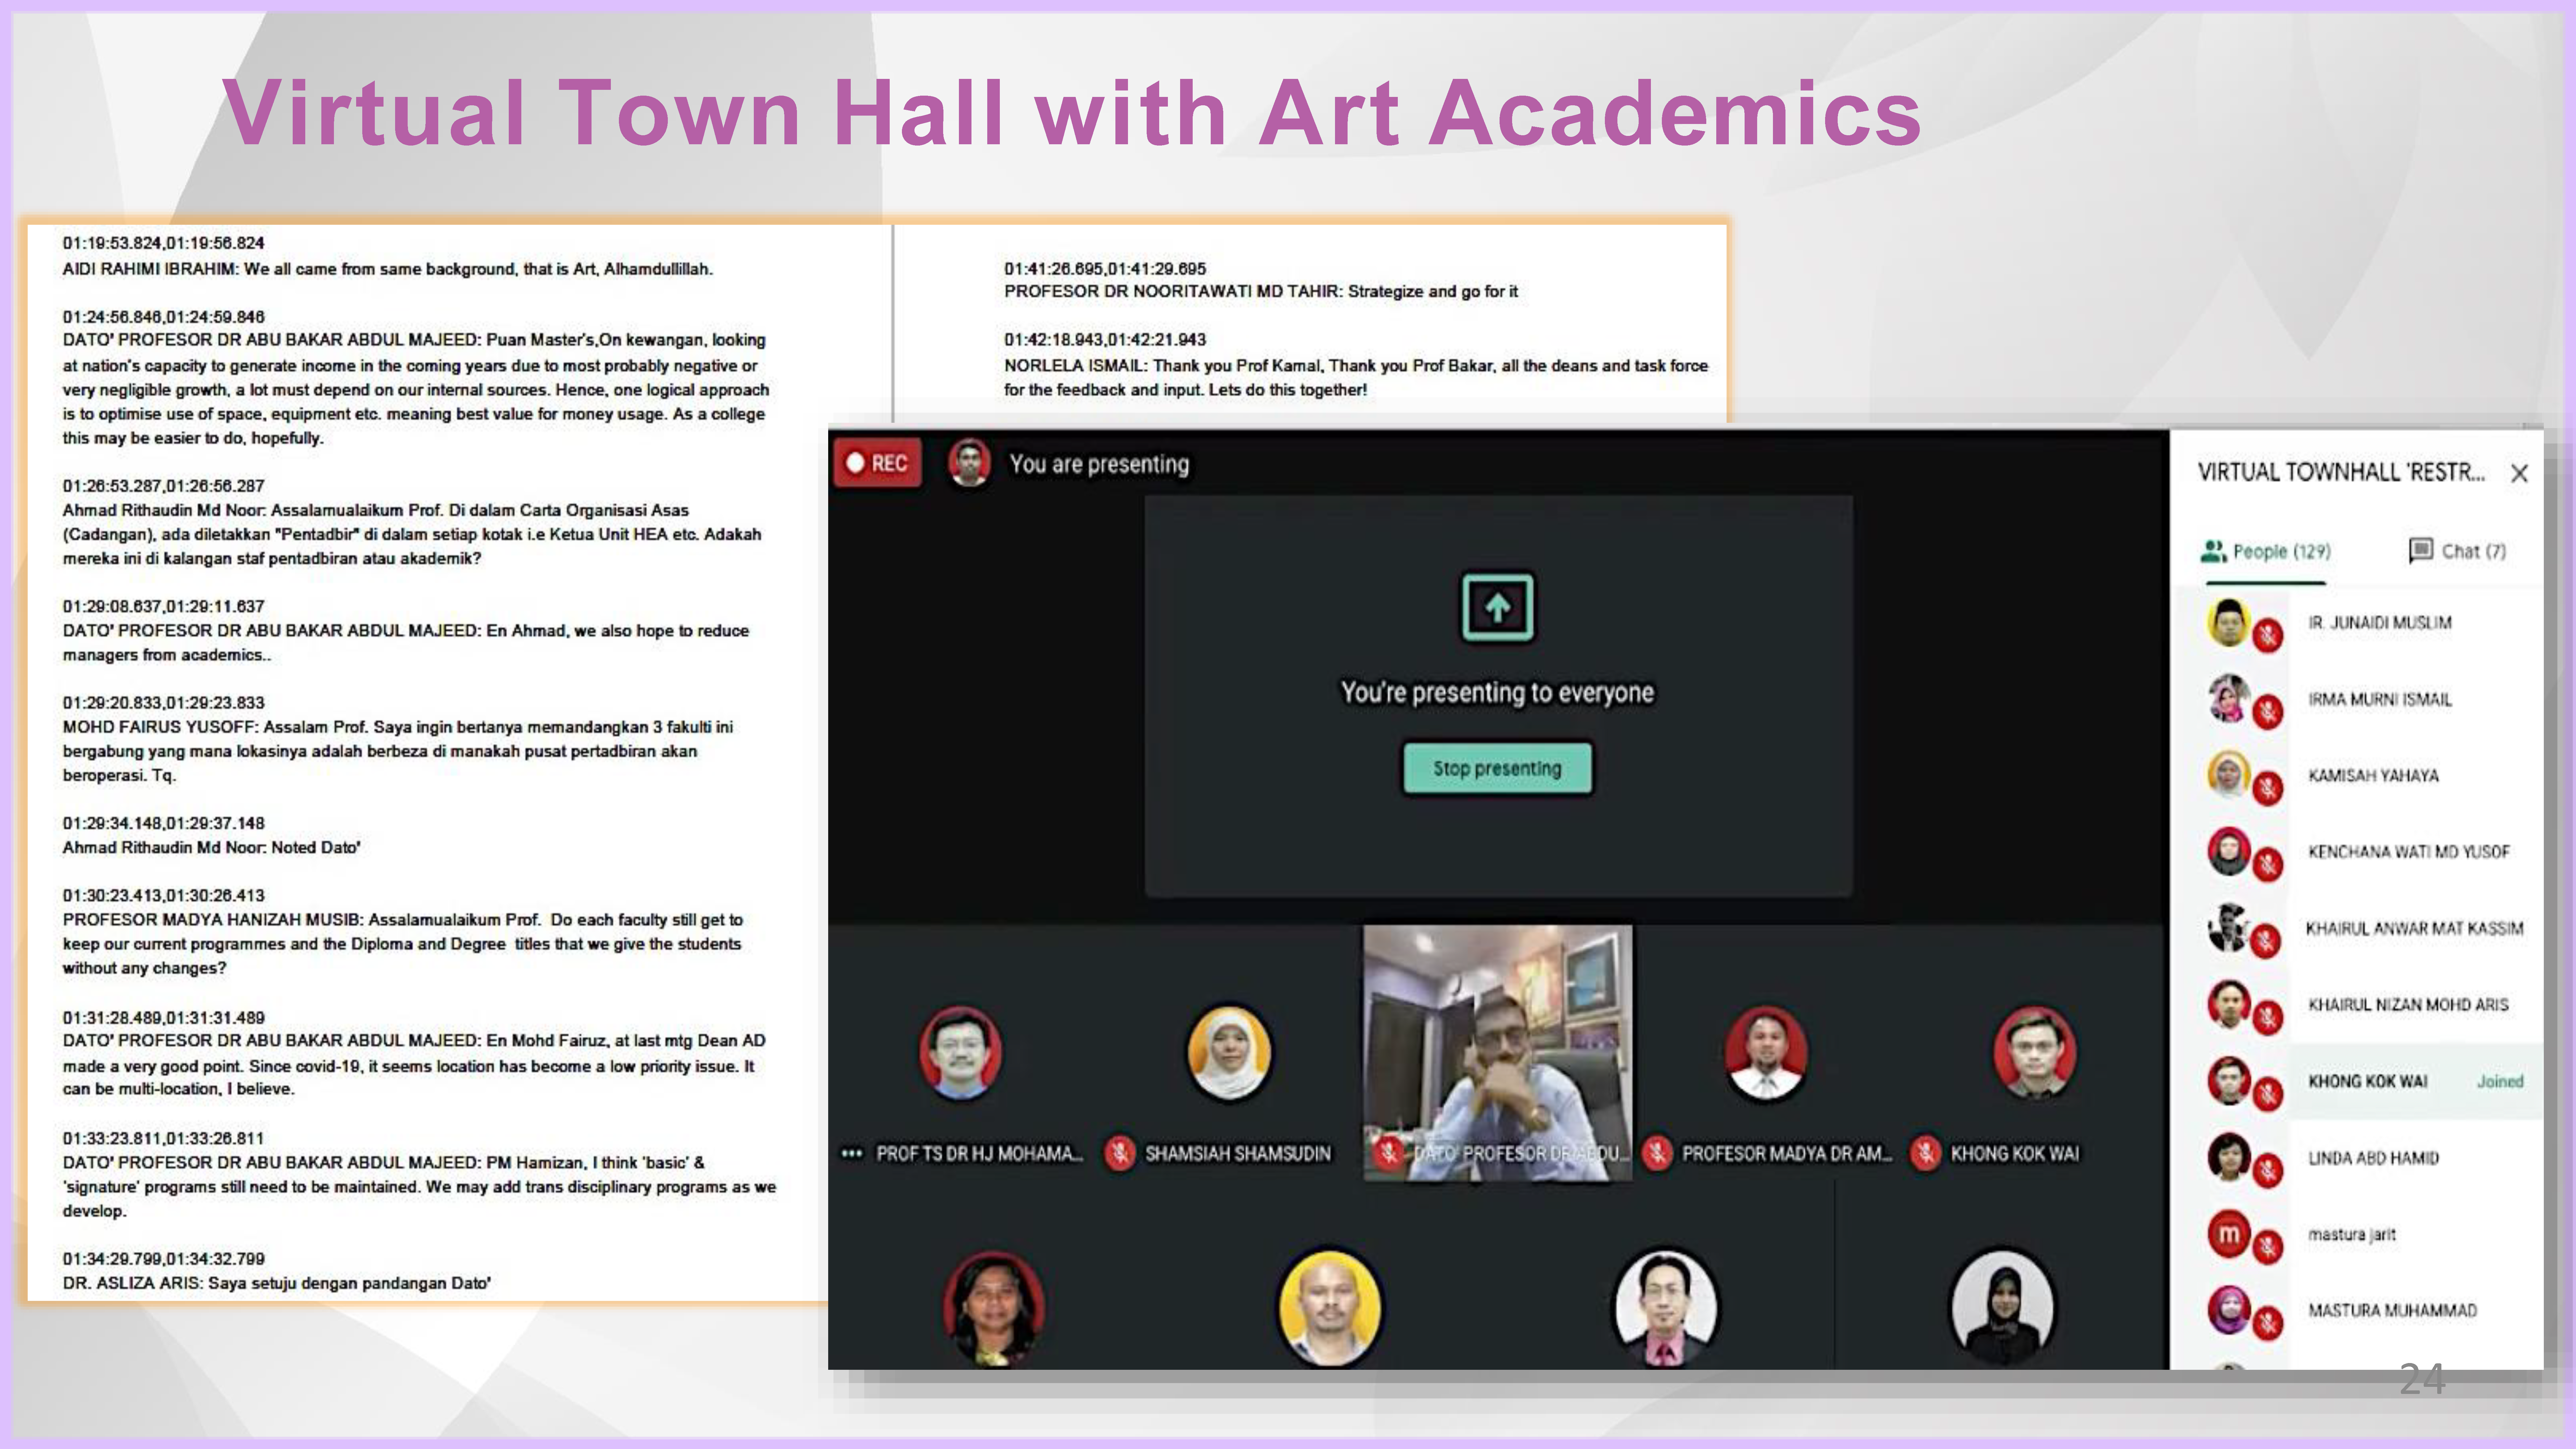Click the muted mic icon for LINDA ABD HAMID
The height and width of the screenshot is (1449, 2576).
pyautogui.click(x=2268, y=1170)
